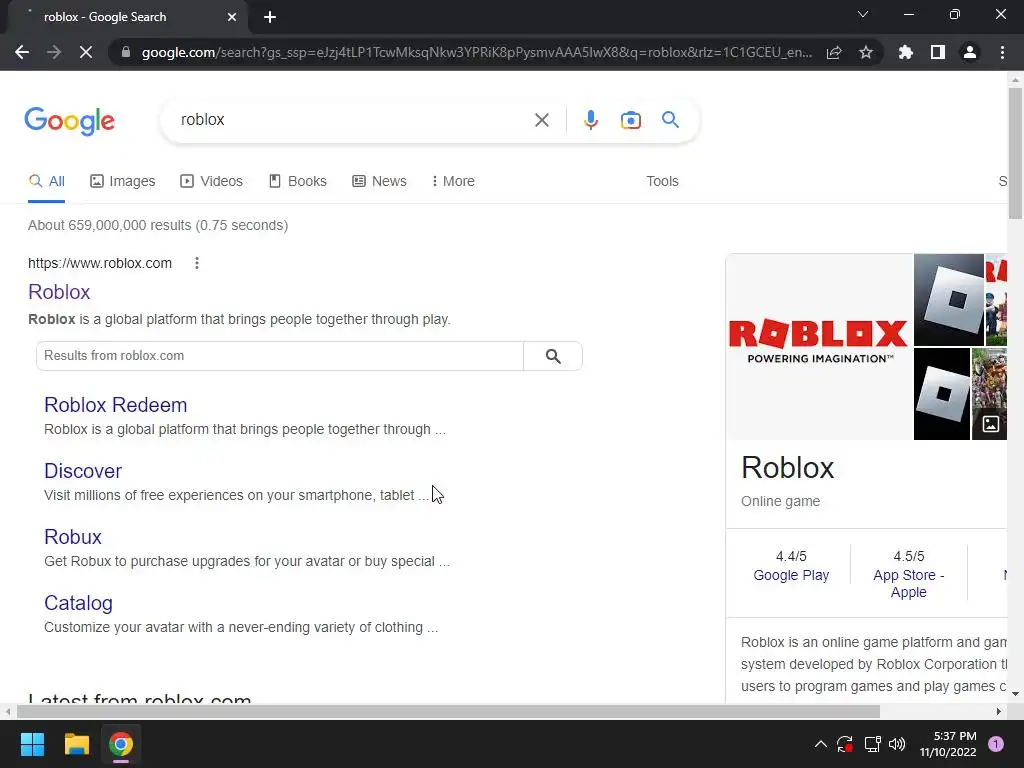This screenshot has width=1024, height=768.
Task: Open the Roblox Powering Imagination logo image
Action: click(x=819, y=347)
